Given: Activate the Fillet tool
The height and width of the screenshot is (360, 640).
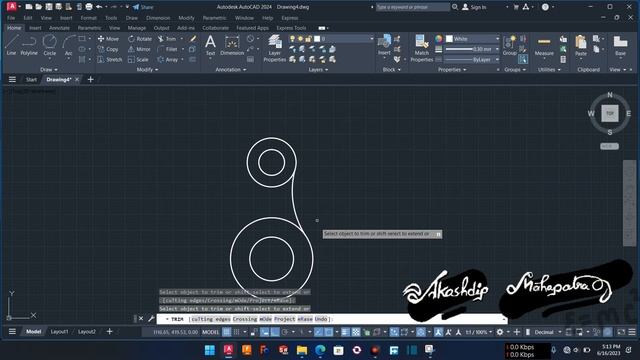Looking at the screenshot, I should coord(168,49).
